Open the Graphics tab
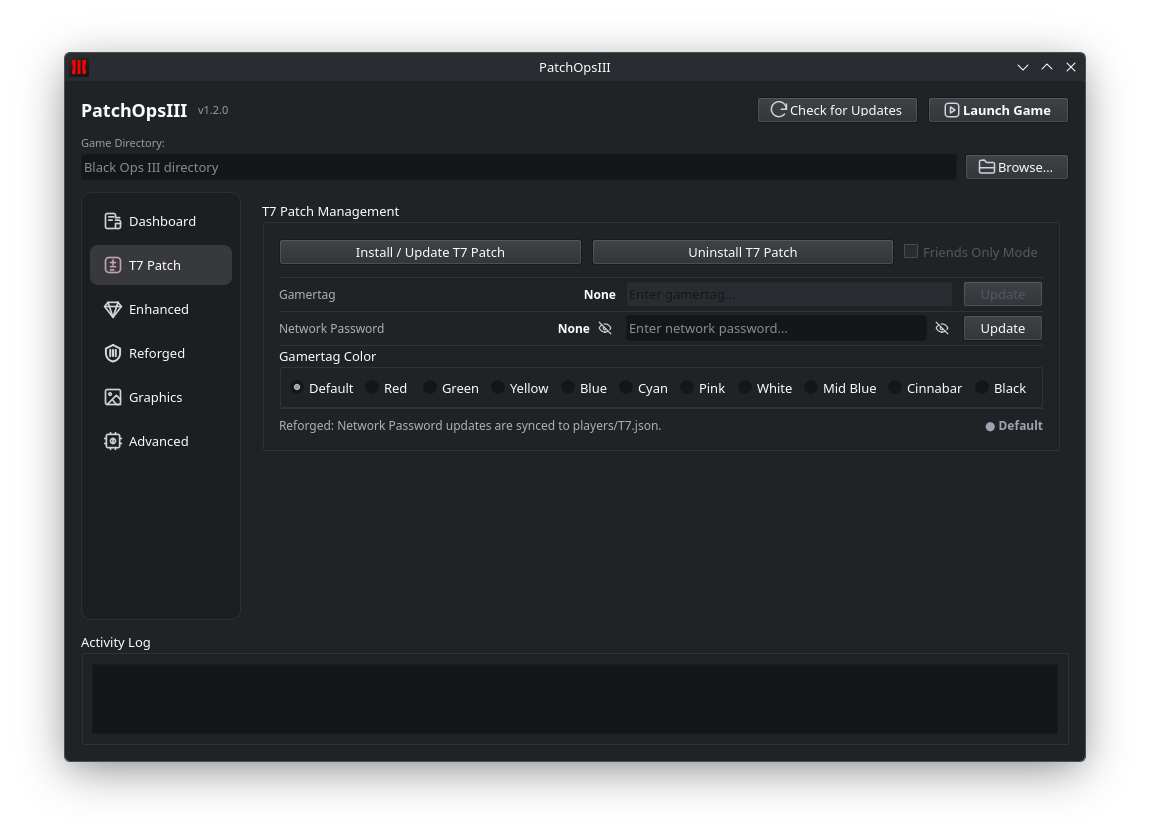Viewport: 1150px width, 838px height. (161, 397)
